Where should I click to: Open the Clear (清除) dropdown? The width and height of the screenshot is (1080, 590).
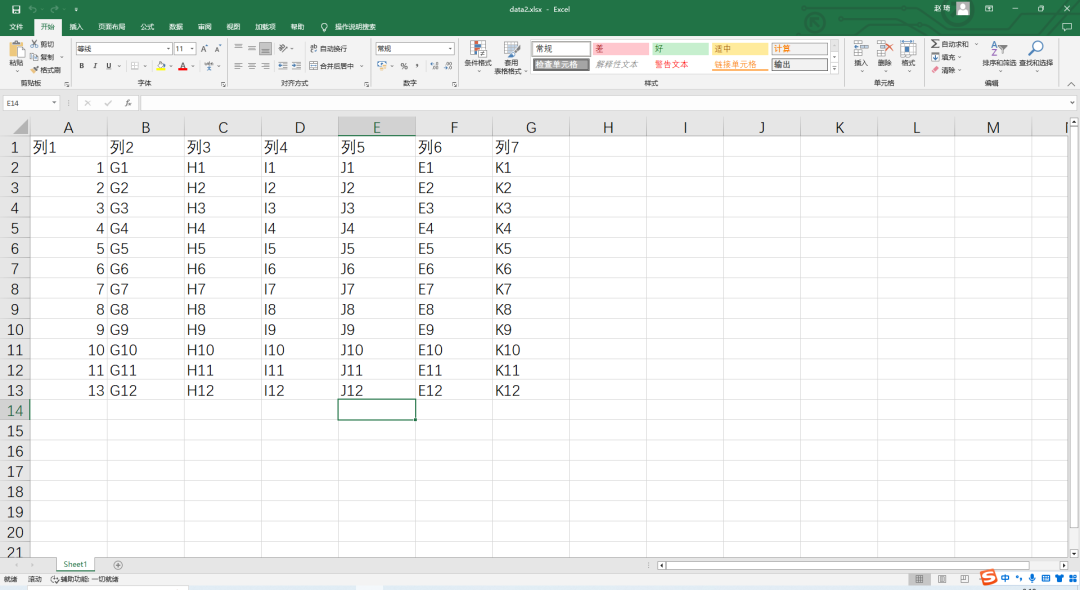[946, 70]
